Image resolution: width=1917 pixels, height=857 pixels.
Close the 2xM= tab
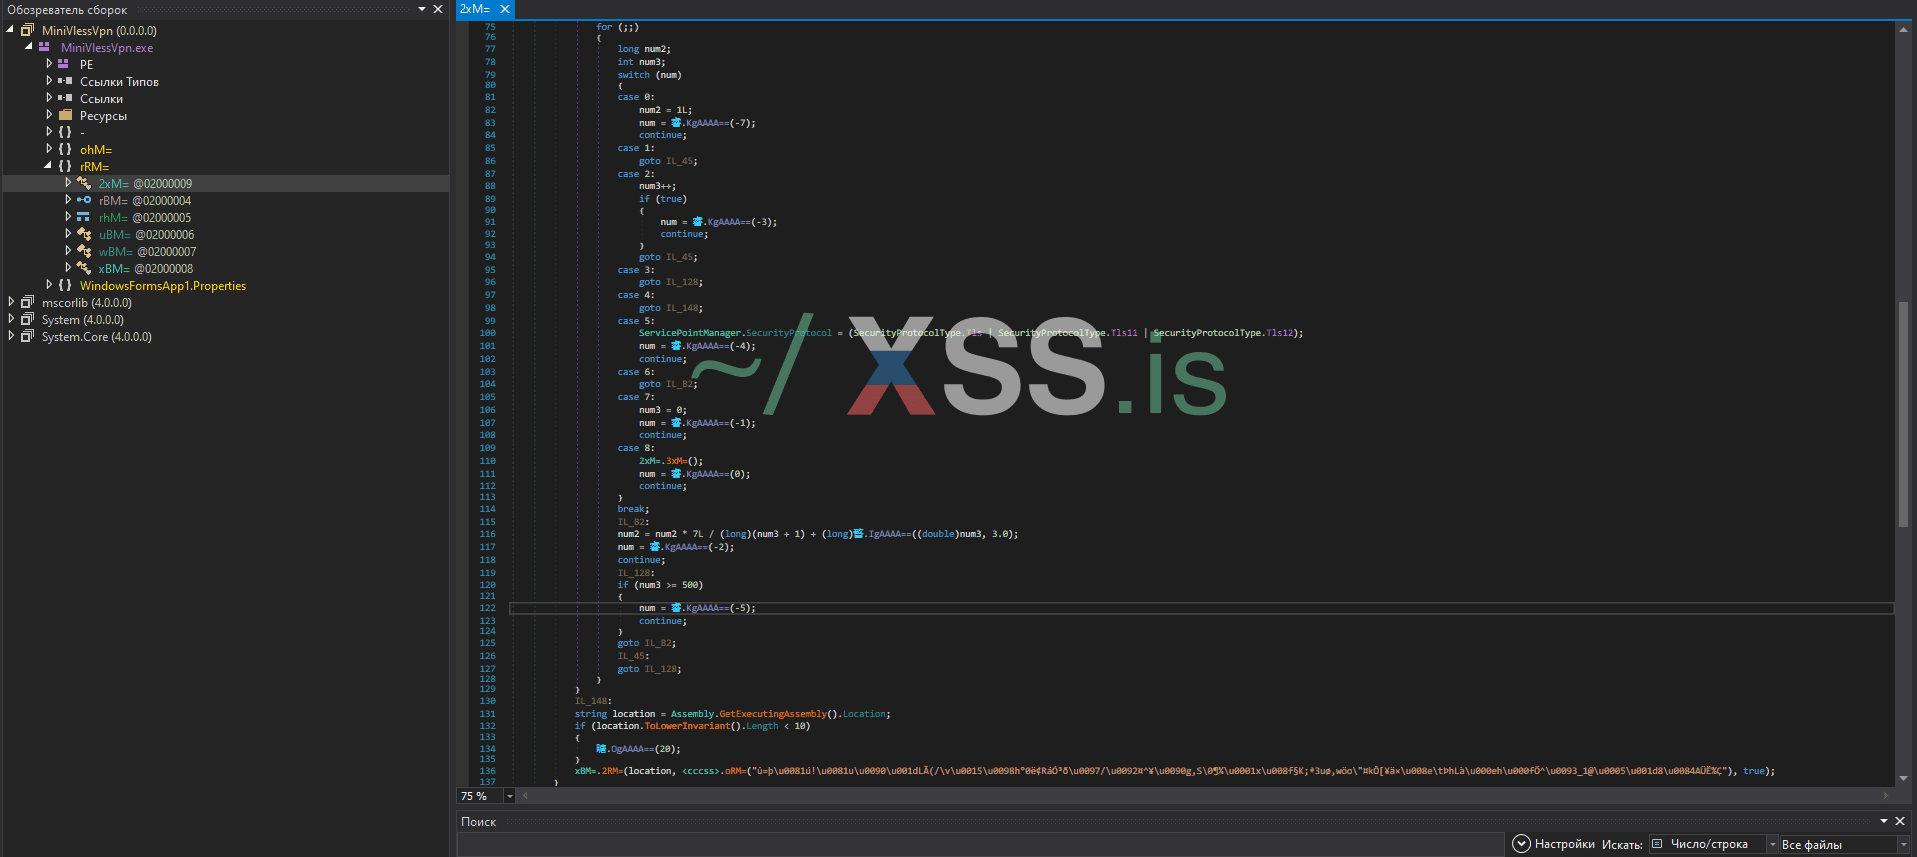tap(505, 9)
